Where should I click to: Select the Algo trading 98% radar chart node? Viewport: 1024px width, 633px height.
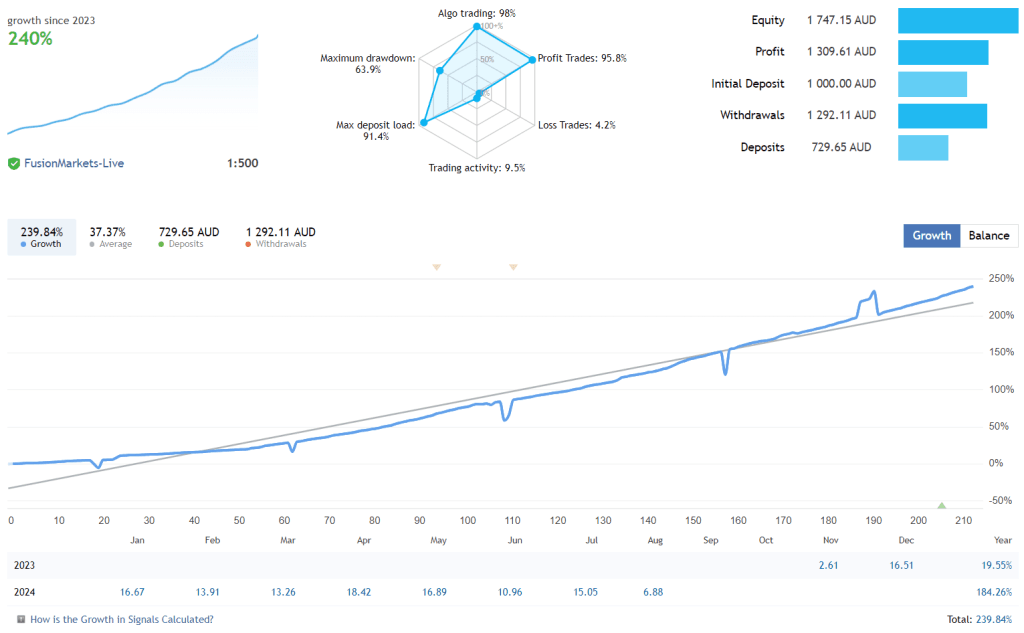pyautogui.click(x=477, y=26)
